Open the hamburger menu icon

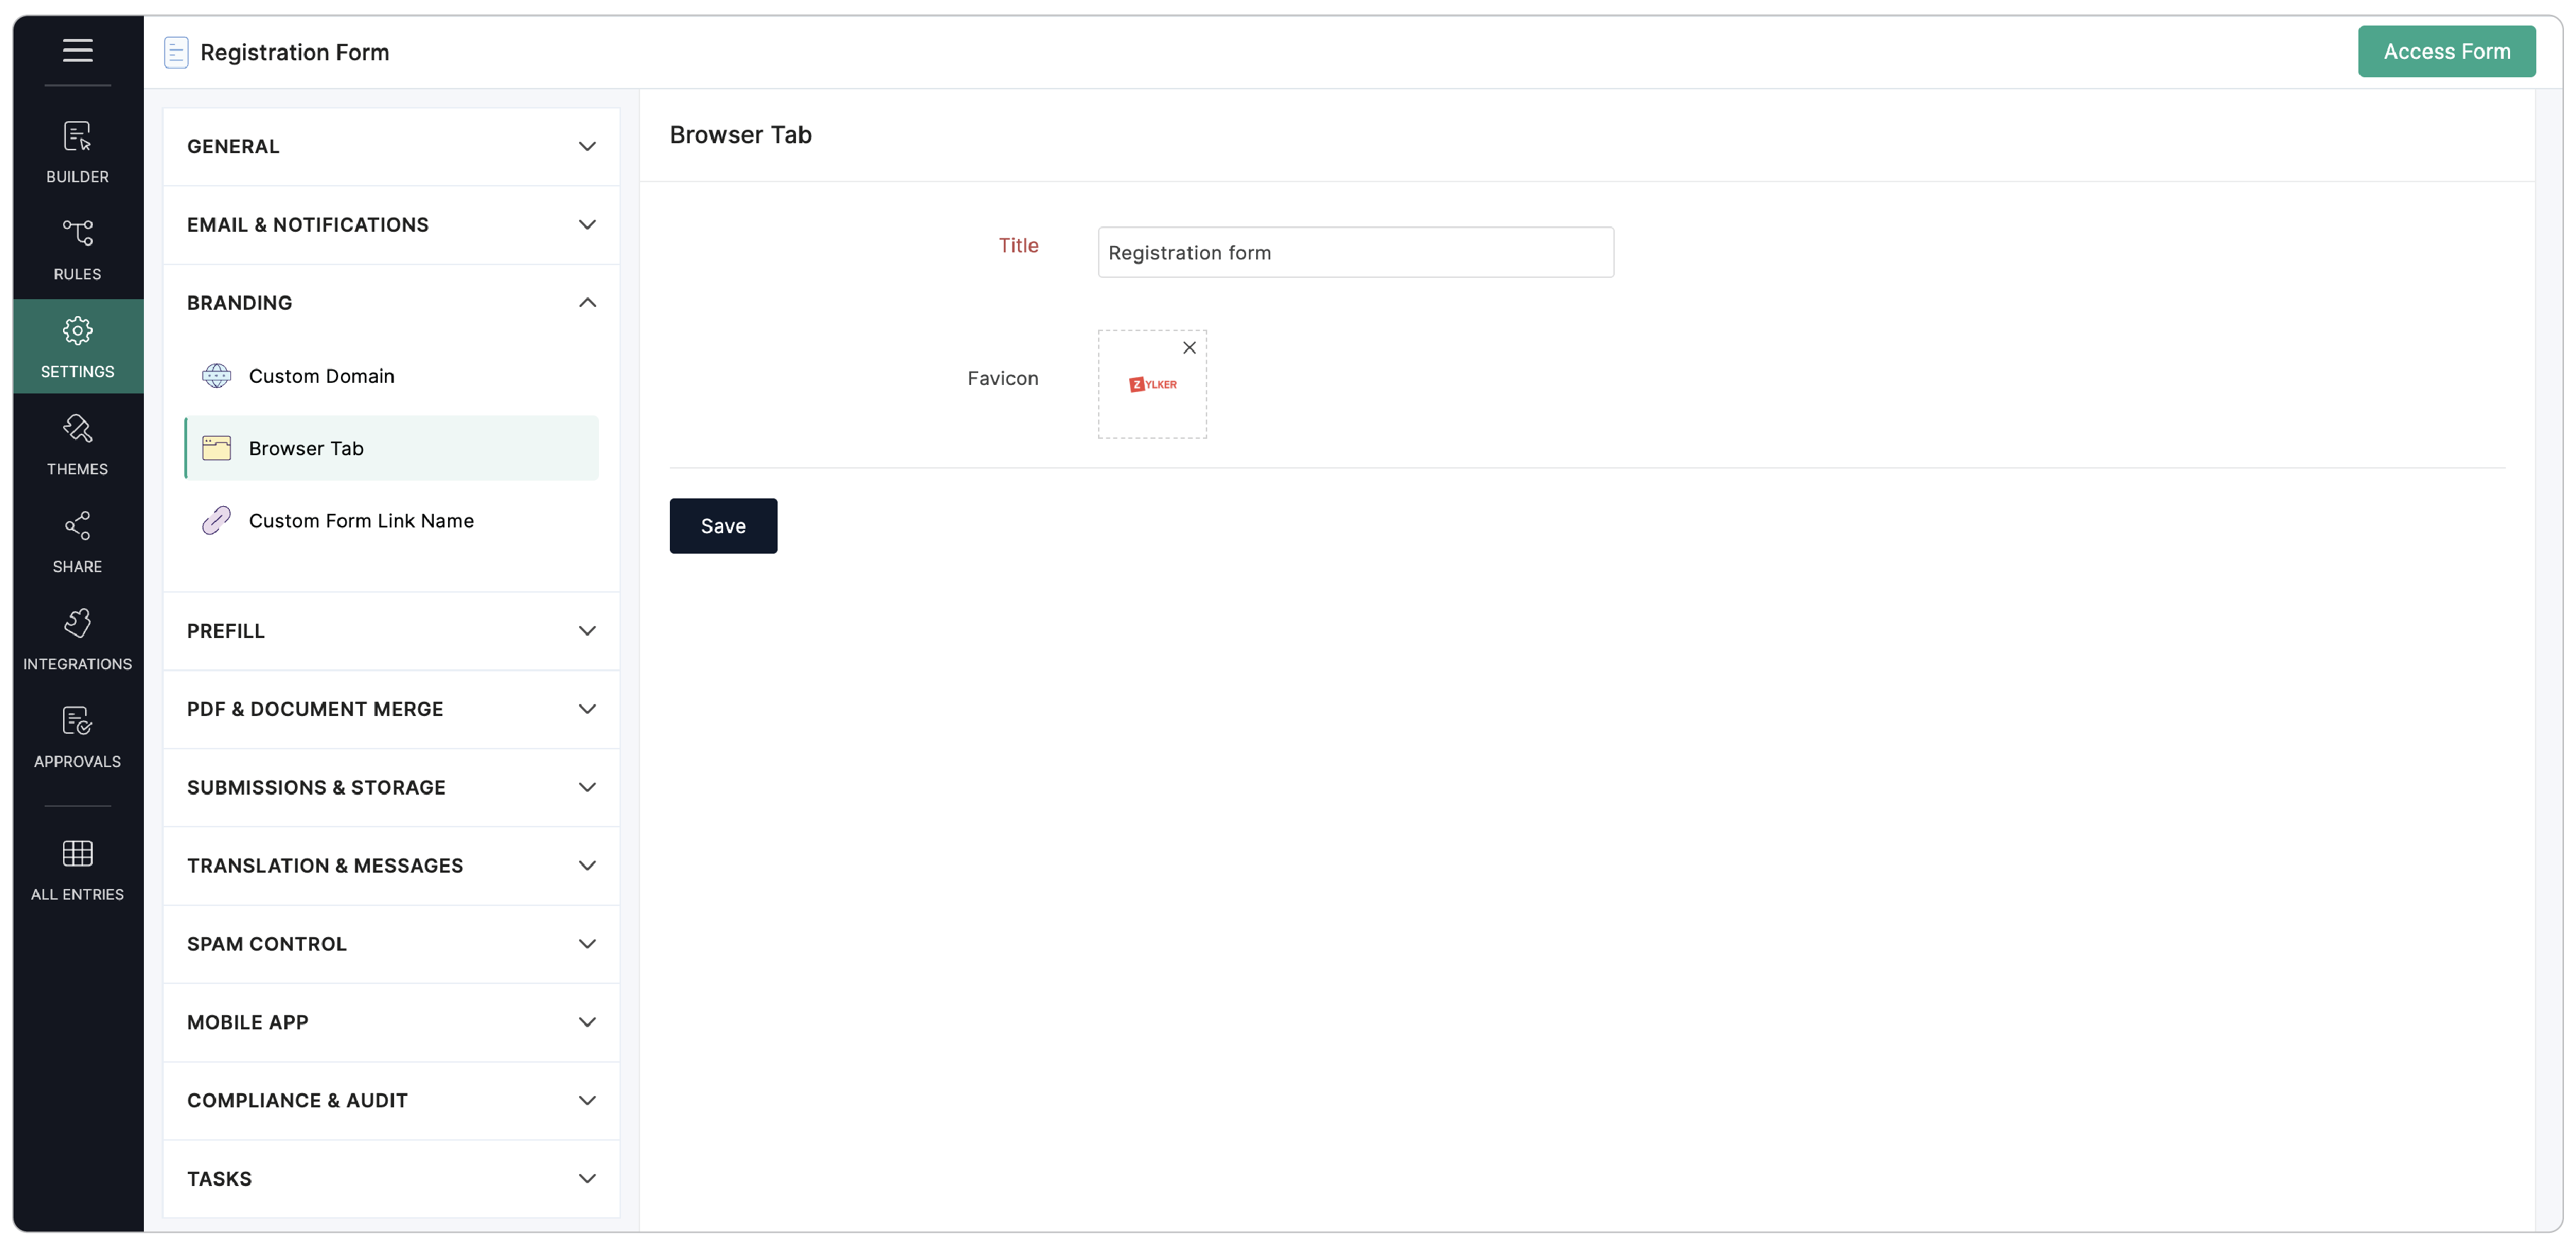tap(77, 50)
